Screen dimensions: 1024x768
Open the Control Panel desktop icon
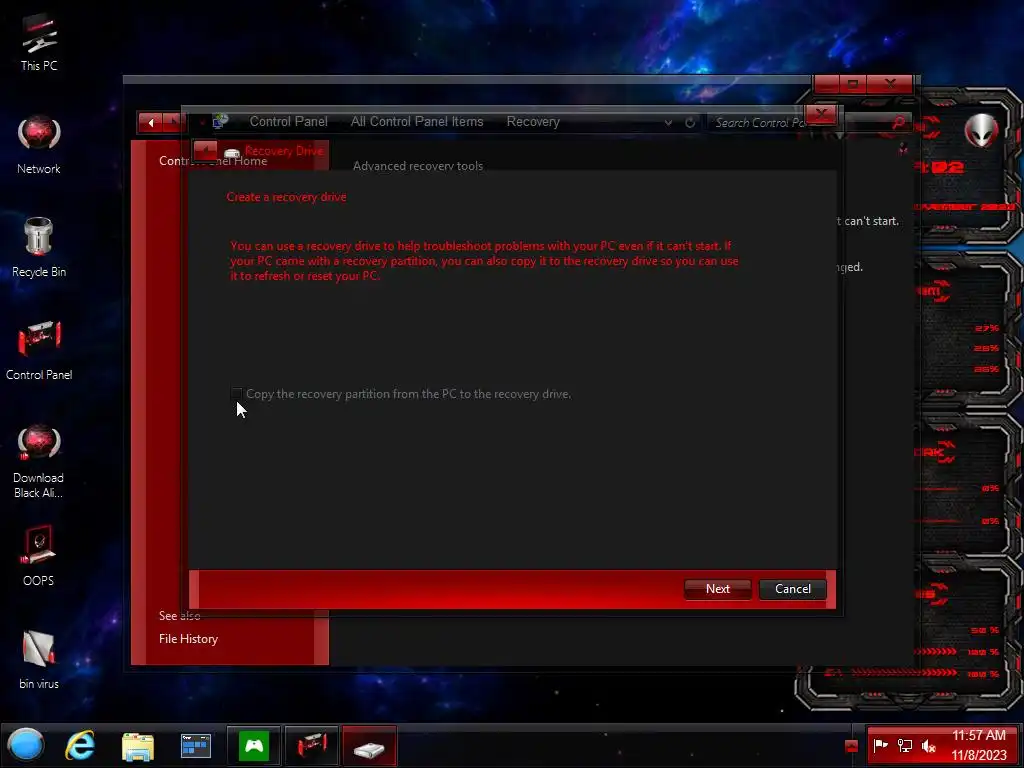39,350
